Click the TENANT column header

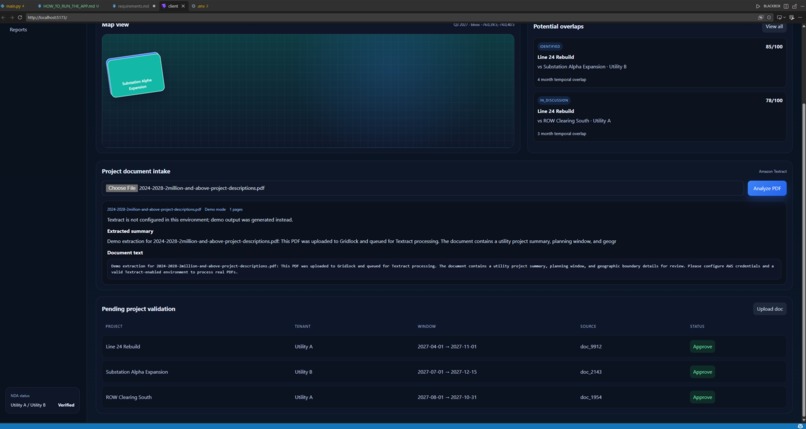(x=302, y=327)
